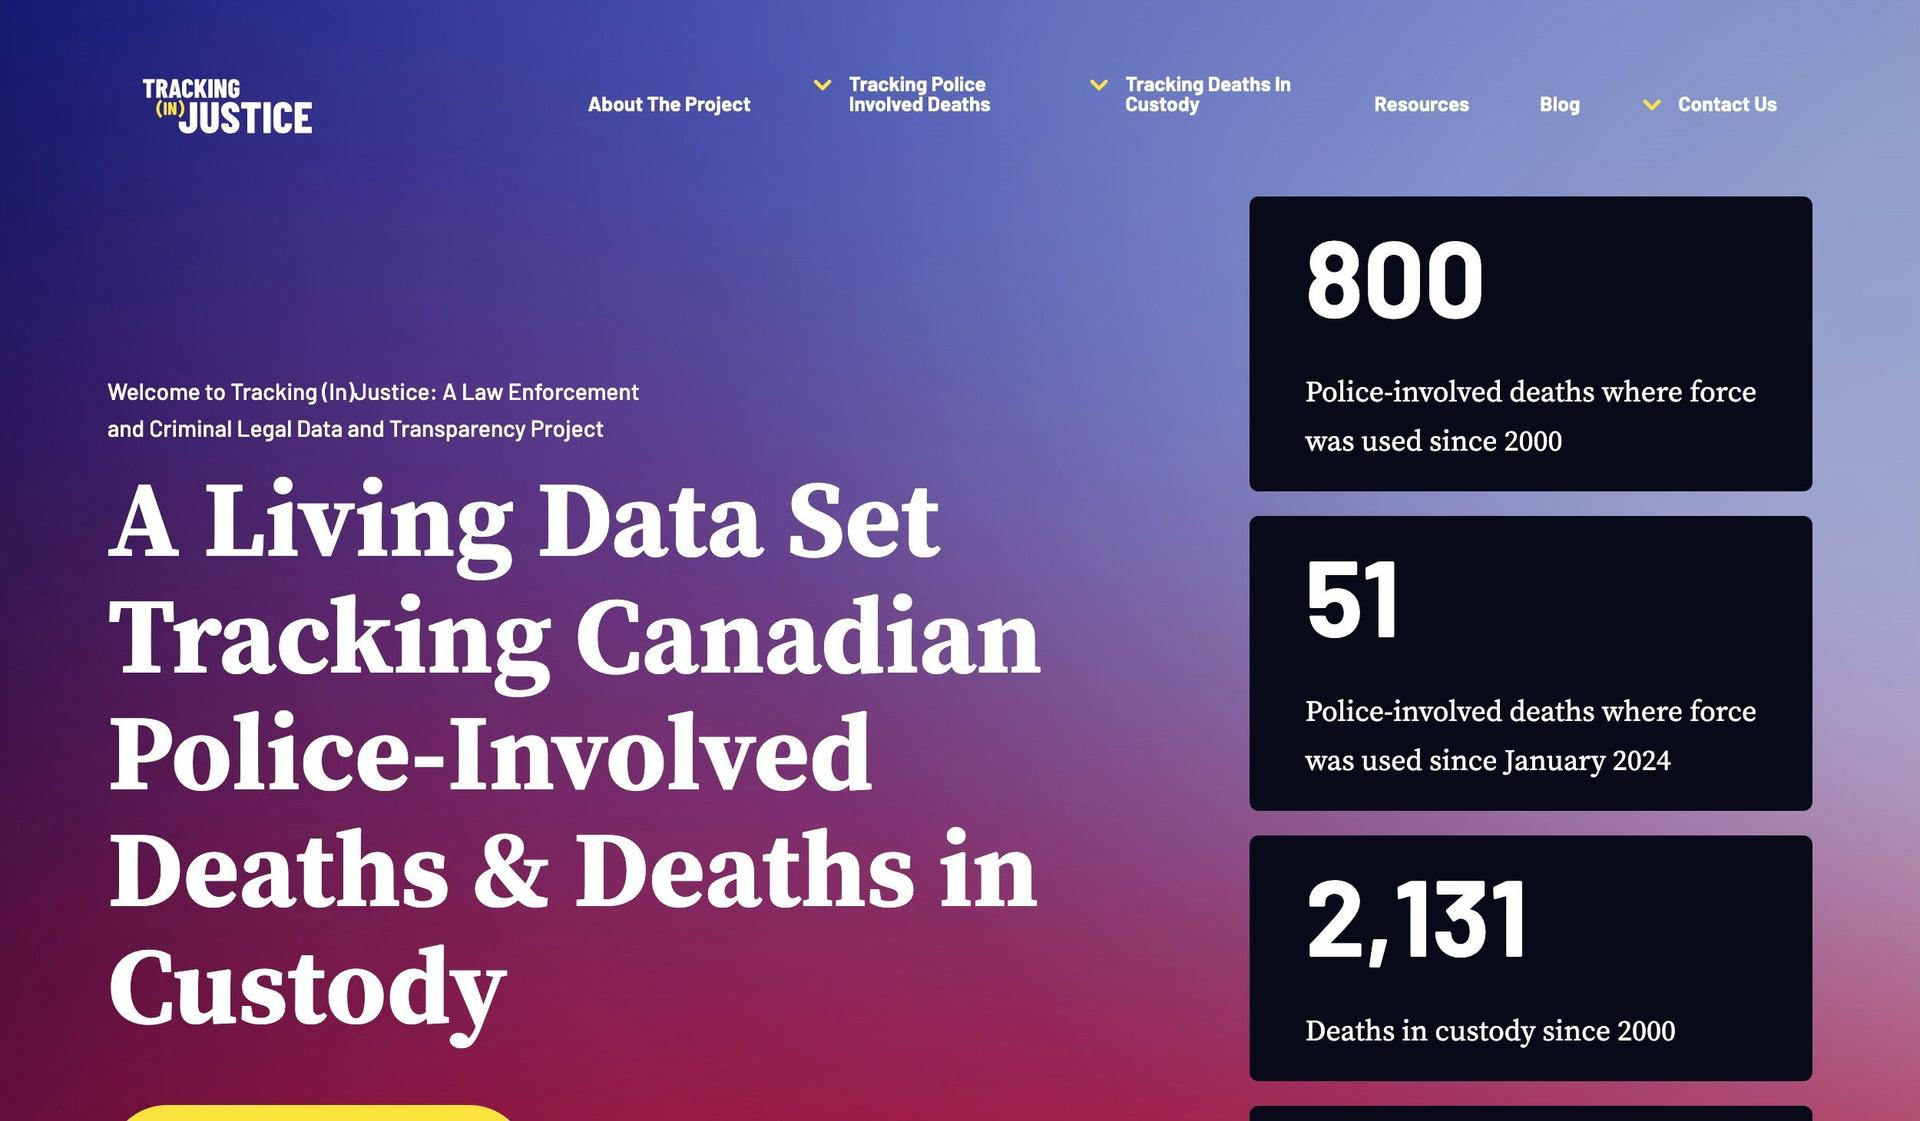Expand chevron beside Tracking Police Involved Deaths
1920x1121 pixels.
822,85
